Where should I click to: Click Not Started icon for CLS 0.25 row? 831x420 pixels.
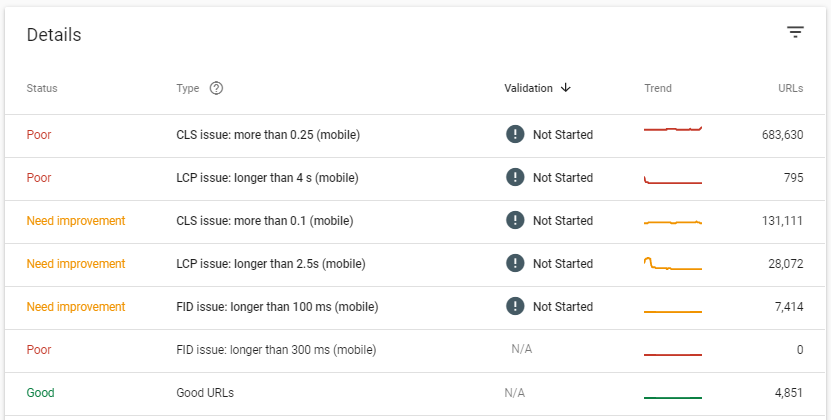click(515, 135)
